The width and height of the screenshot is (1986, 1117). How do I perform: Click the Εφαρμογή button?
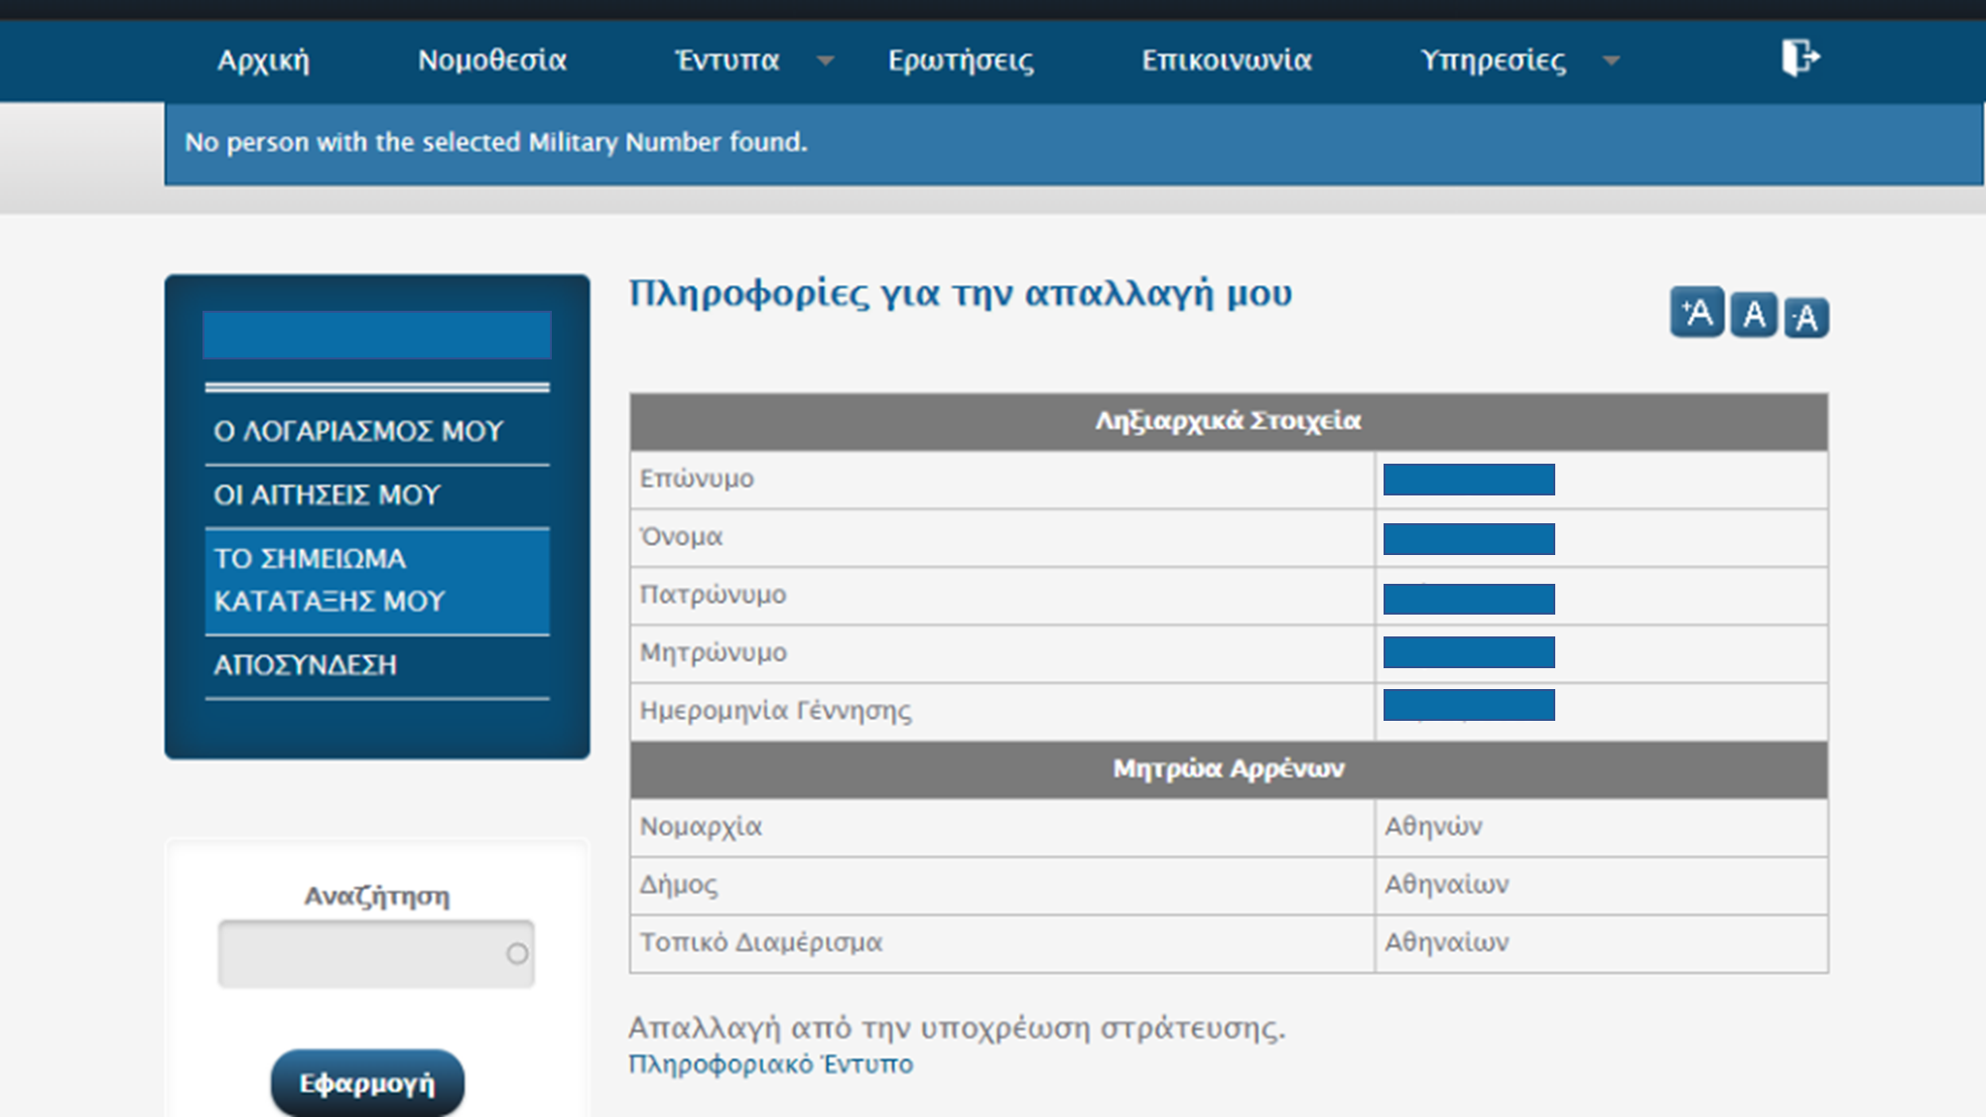click(367, 1082)
